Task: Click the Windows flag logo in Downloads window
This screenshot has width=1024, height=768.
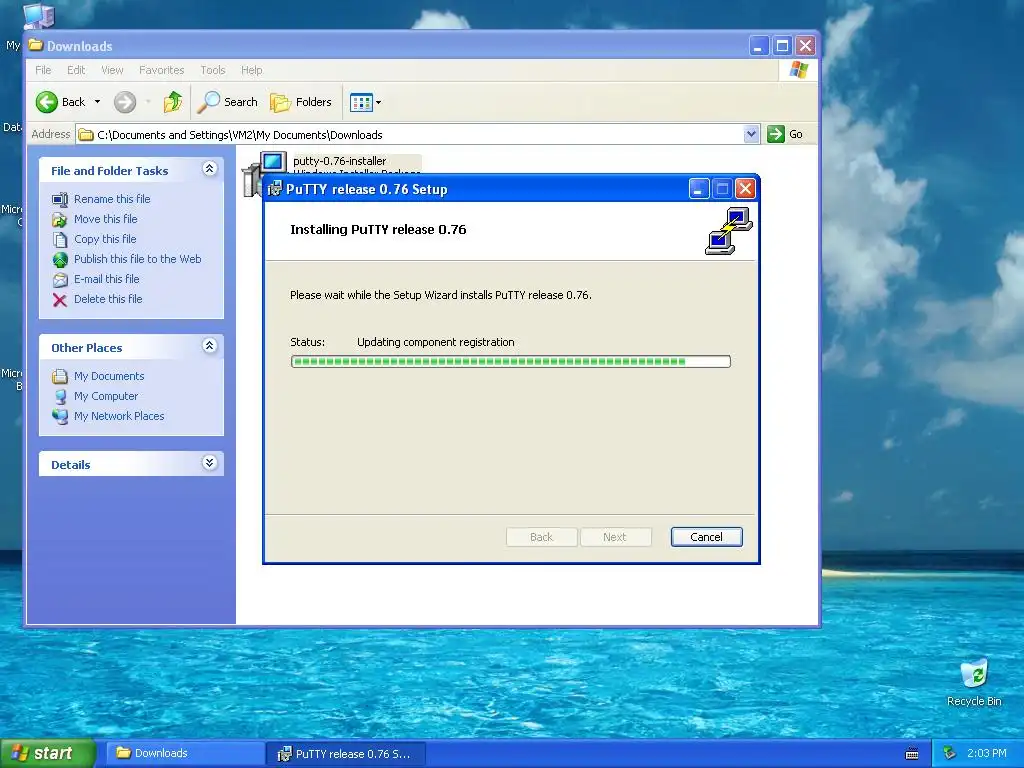Action: (798, 70)
